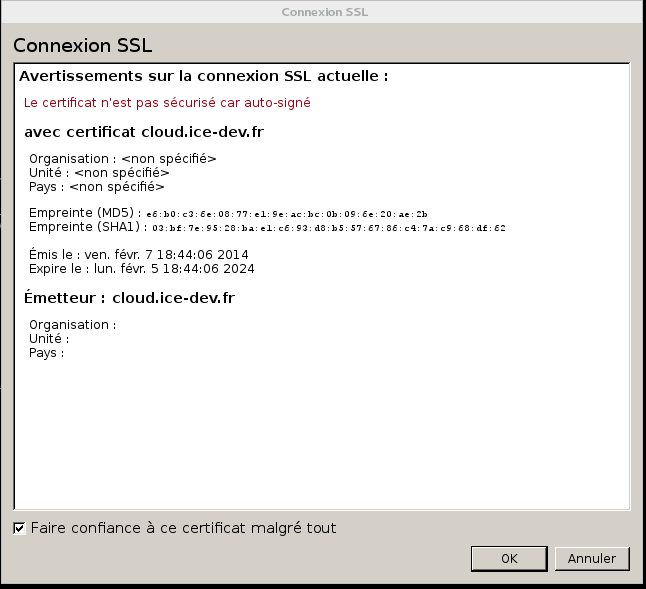Screen dimensions: 646x589
Task: Click the large 'Connexion SSL' dialog heading
Action: tap(82, 46)
